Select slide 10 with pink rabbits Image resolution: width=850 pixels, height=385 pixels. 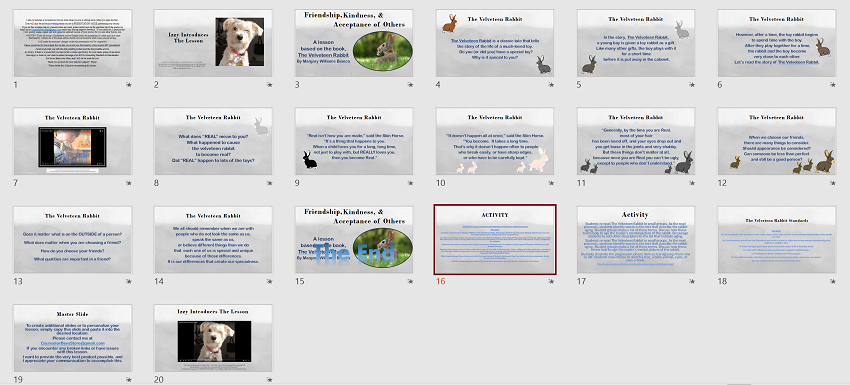pos(495,142)
